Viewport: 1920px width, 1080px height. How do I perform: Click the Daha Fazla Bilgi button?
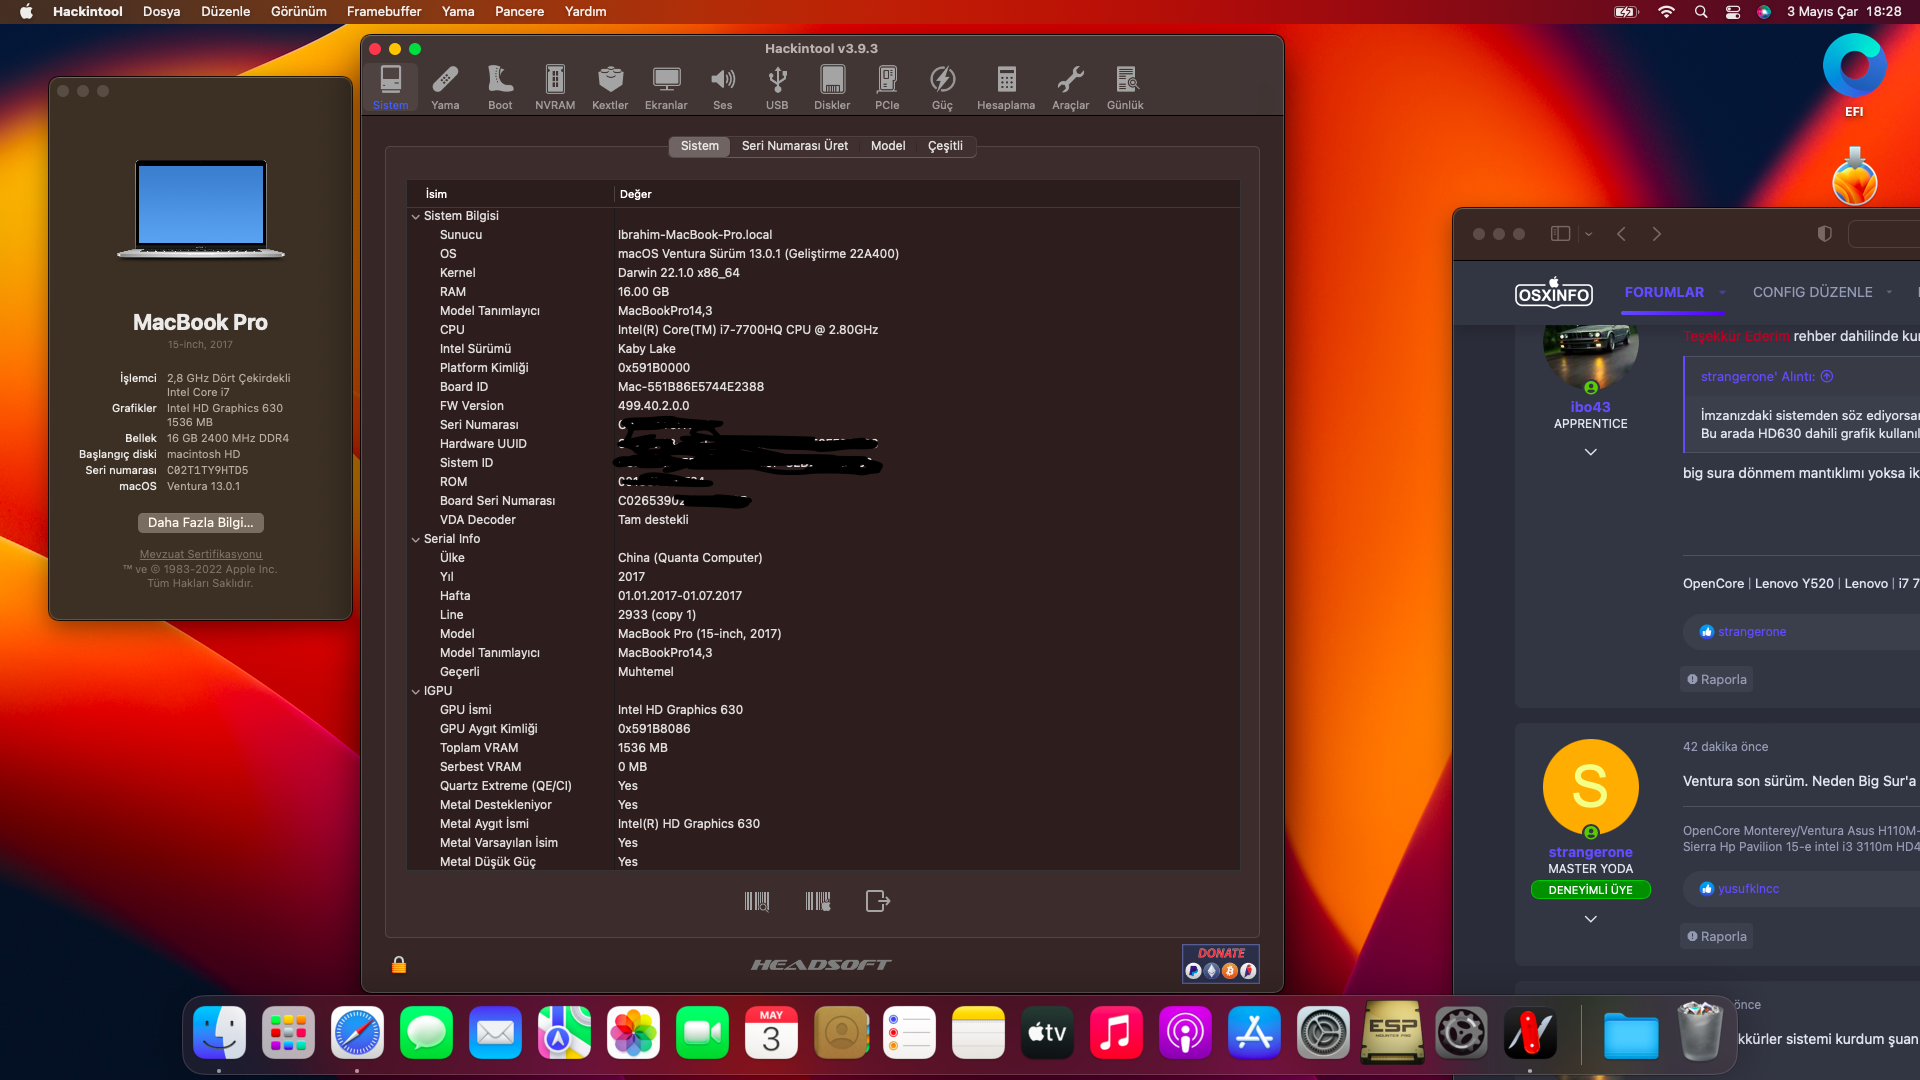click(x=200, y=522)
